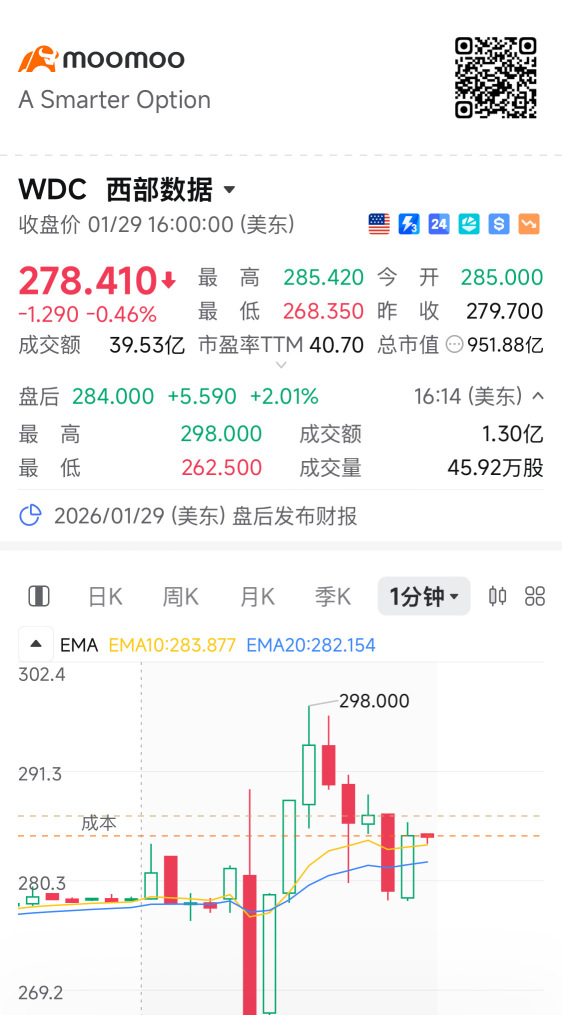Switch to 季K chart tab
562x1015 pixels.
pyautogui.click(x=333, y=596)
